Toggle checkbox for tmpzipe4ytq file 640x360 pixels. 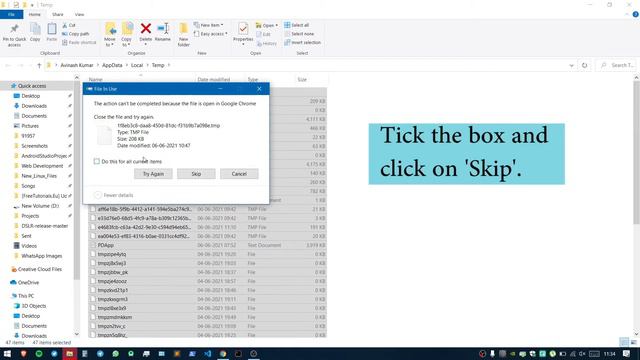click(x=93, y=254)
